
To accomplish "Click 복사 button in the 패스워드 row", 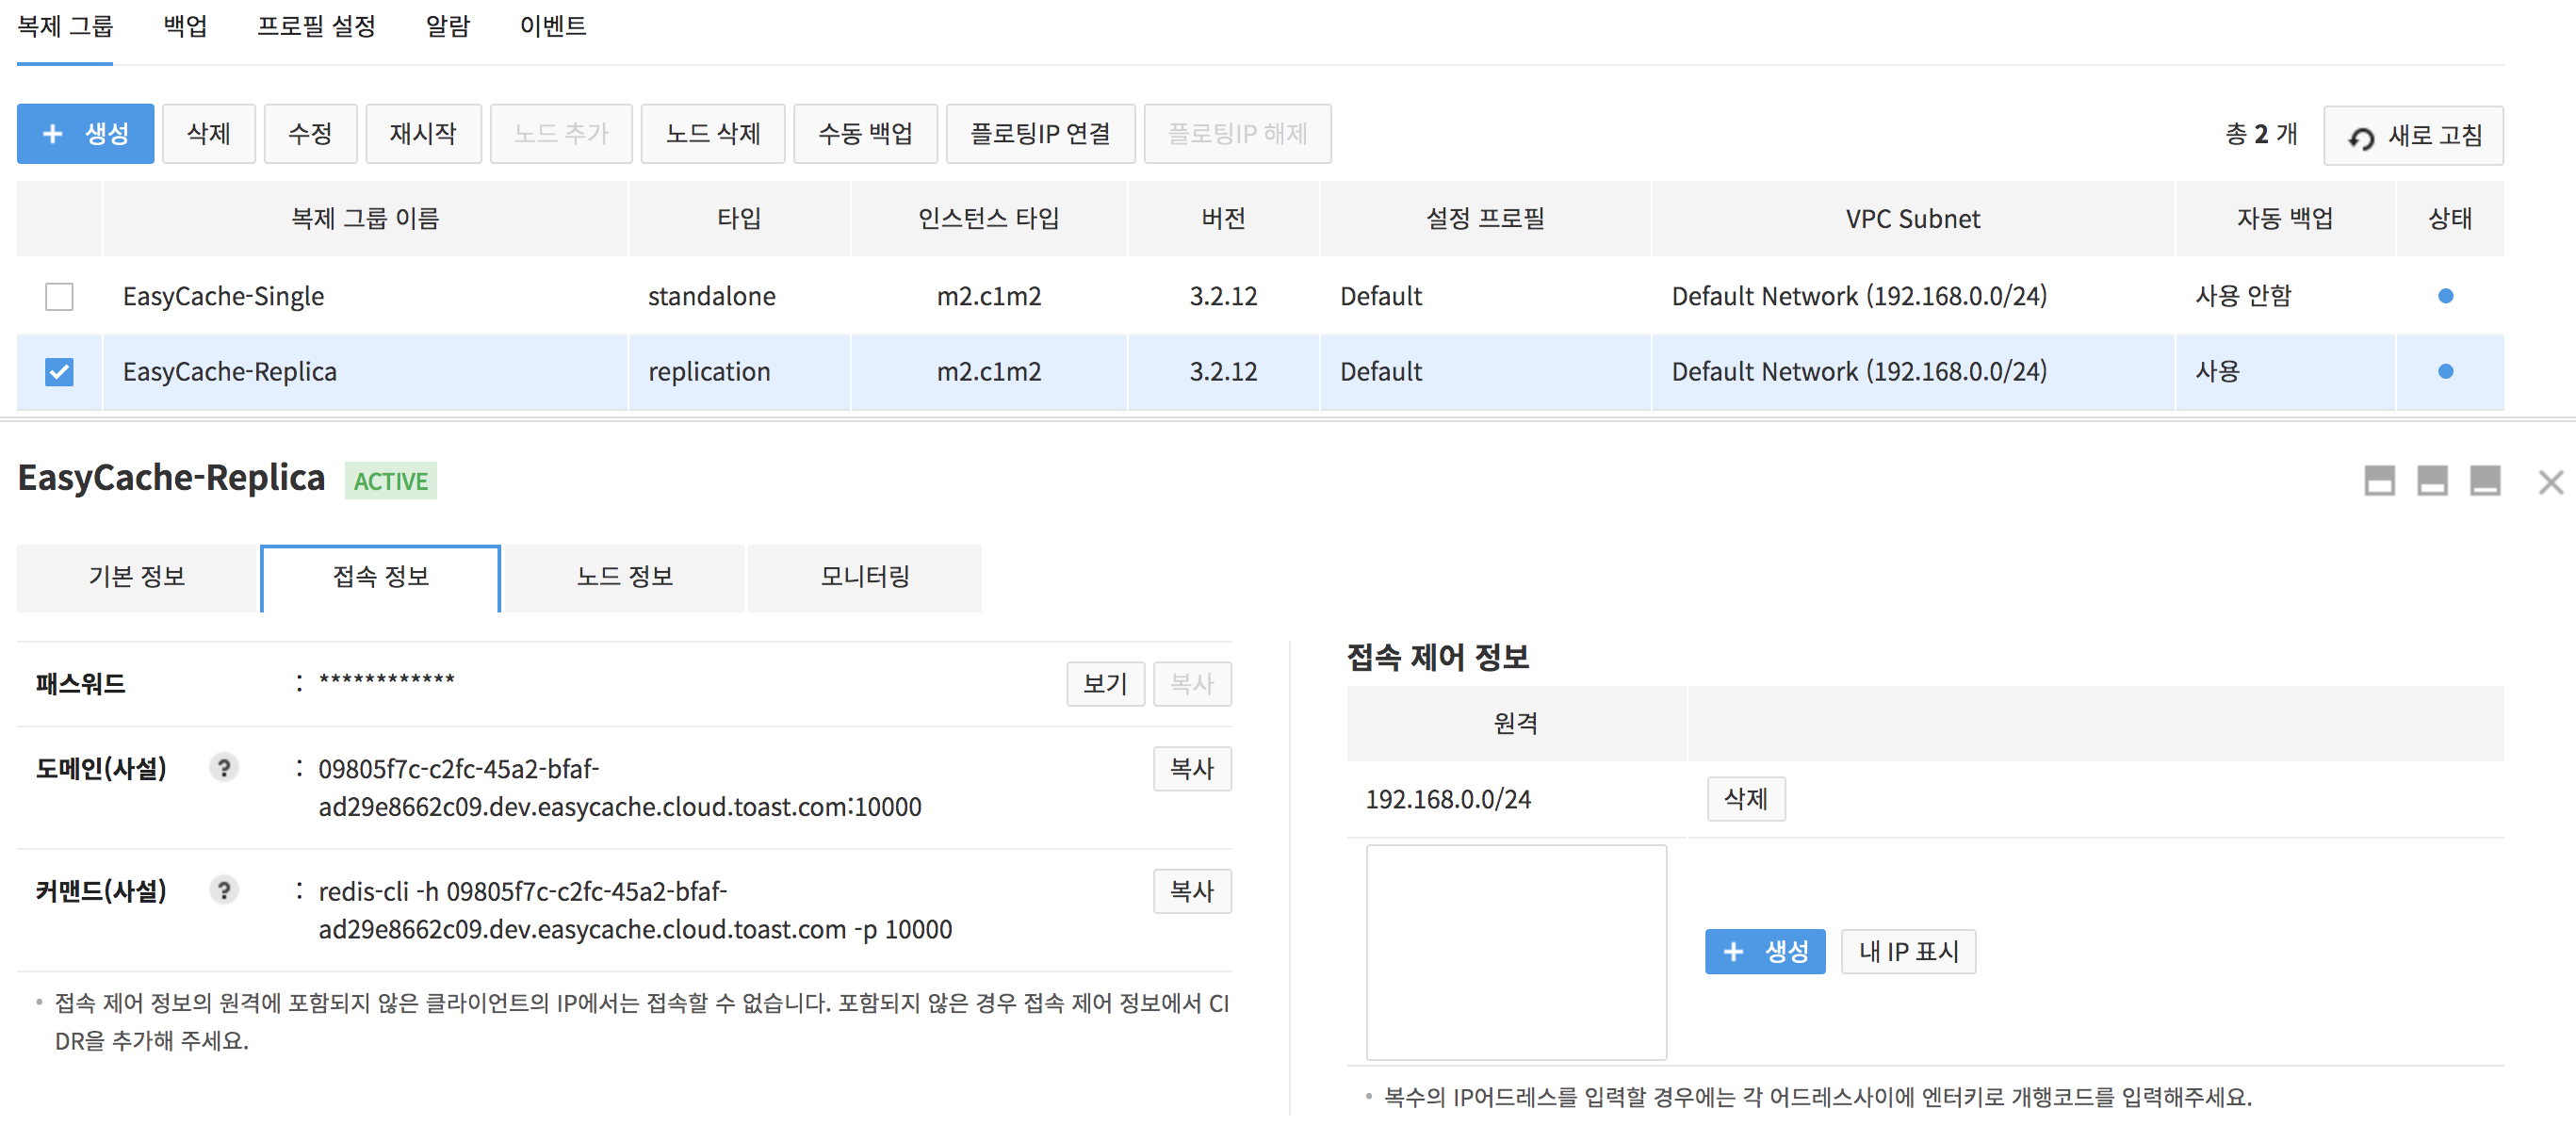I will (1192, 684).
